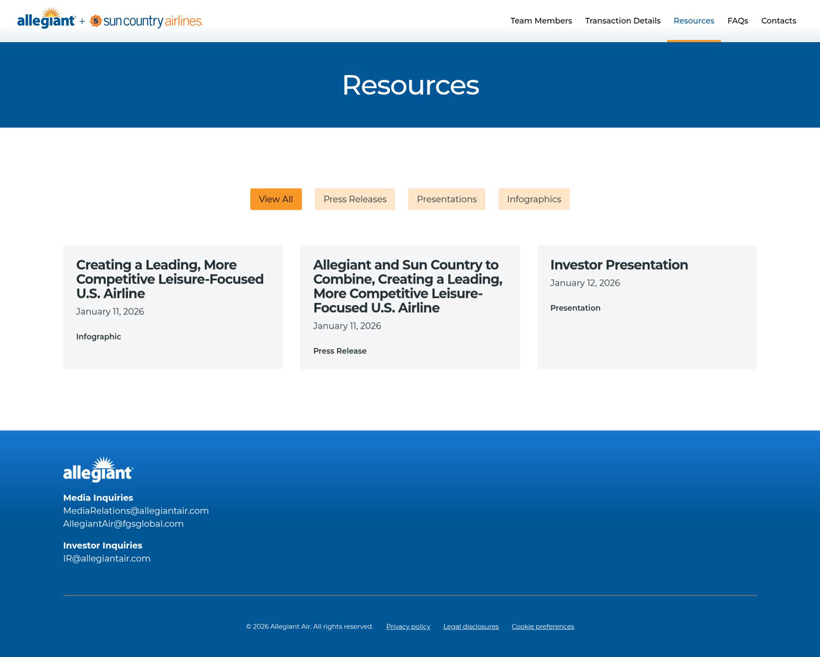820x657 pixels.
Task: Navigate to Contacts
Action: pyautogui.click(x=778, y=21)
